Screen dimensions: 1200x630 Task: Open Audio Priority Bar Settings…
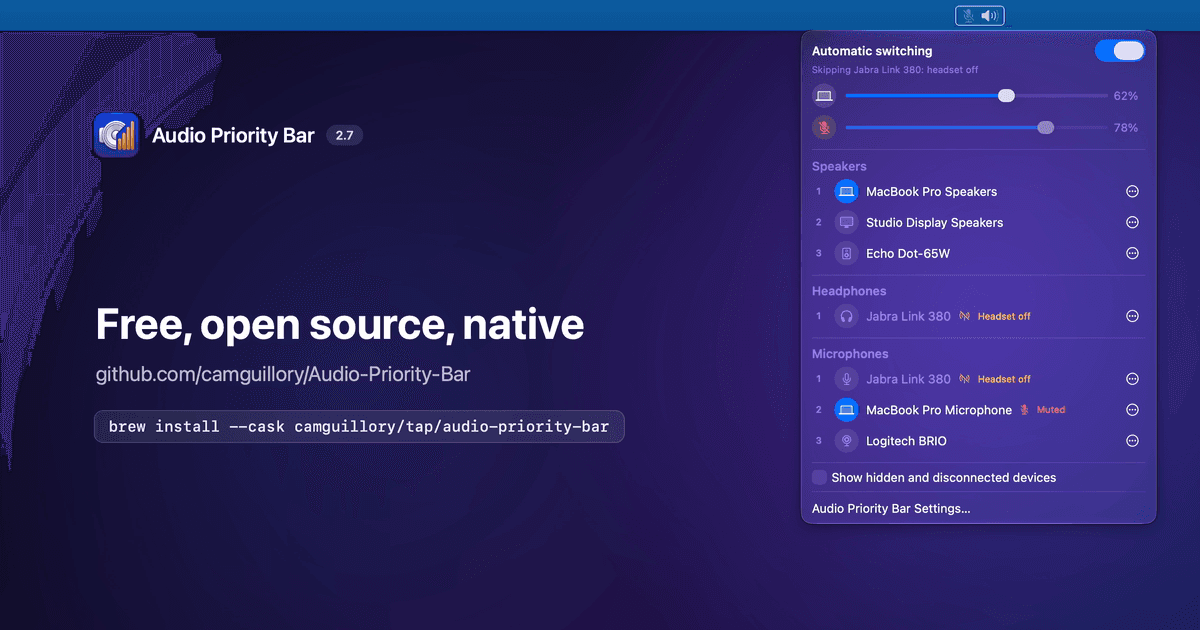pos(891,508)
